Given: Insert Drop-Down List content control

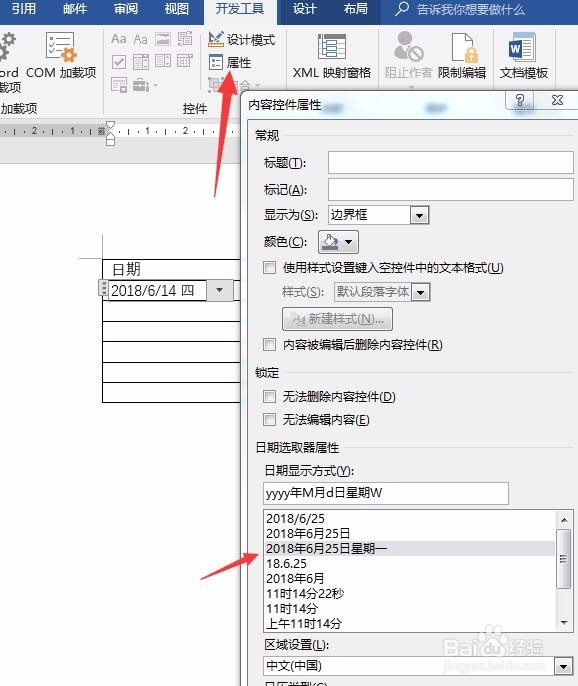Looking at the screenshot, I should pyautogui.click(x=163, y=62).
